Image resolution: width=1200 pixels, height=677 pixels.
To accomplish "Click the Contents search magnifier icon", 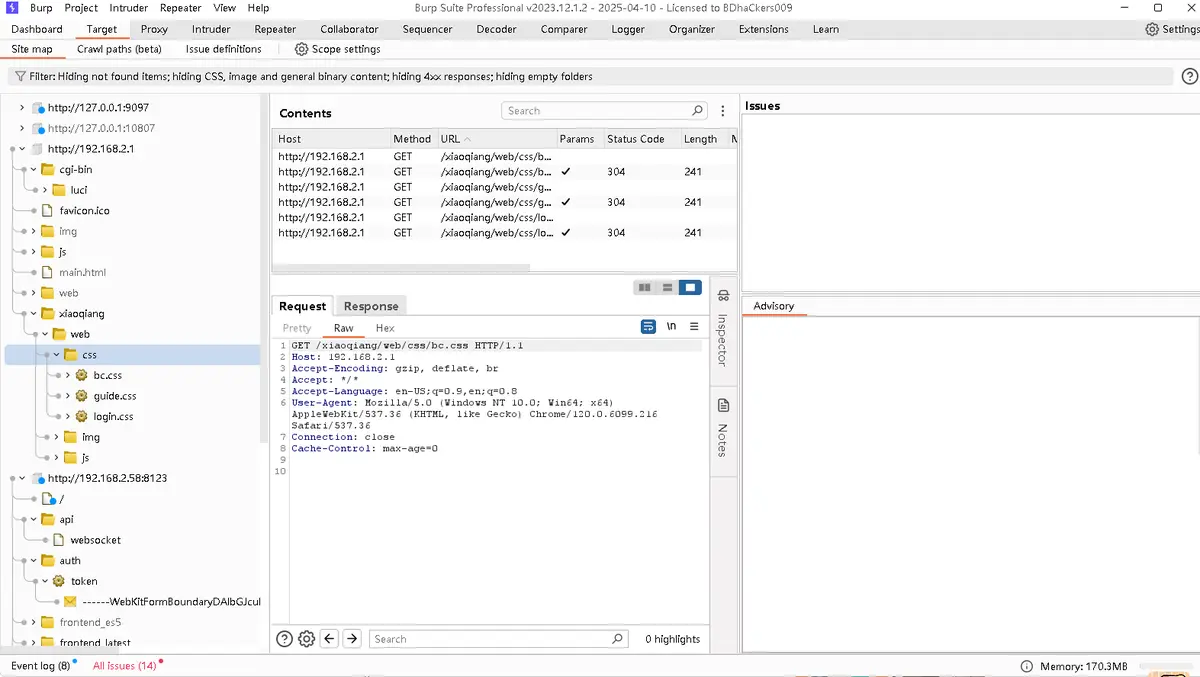I will [x=698, y=111].
